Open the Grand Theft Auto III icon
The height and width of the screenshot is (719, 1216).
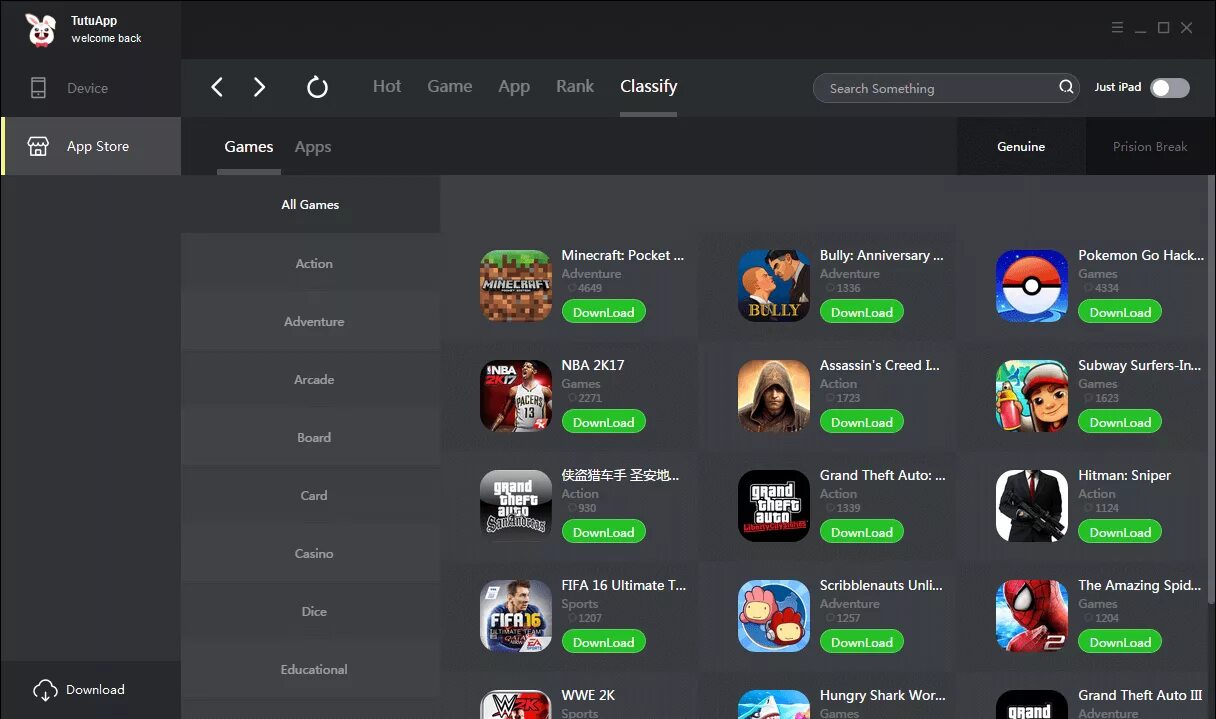click(x=1032, y=704)
